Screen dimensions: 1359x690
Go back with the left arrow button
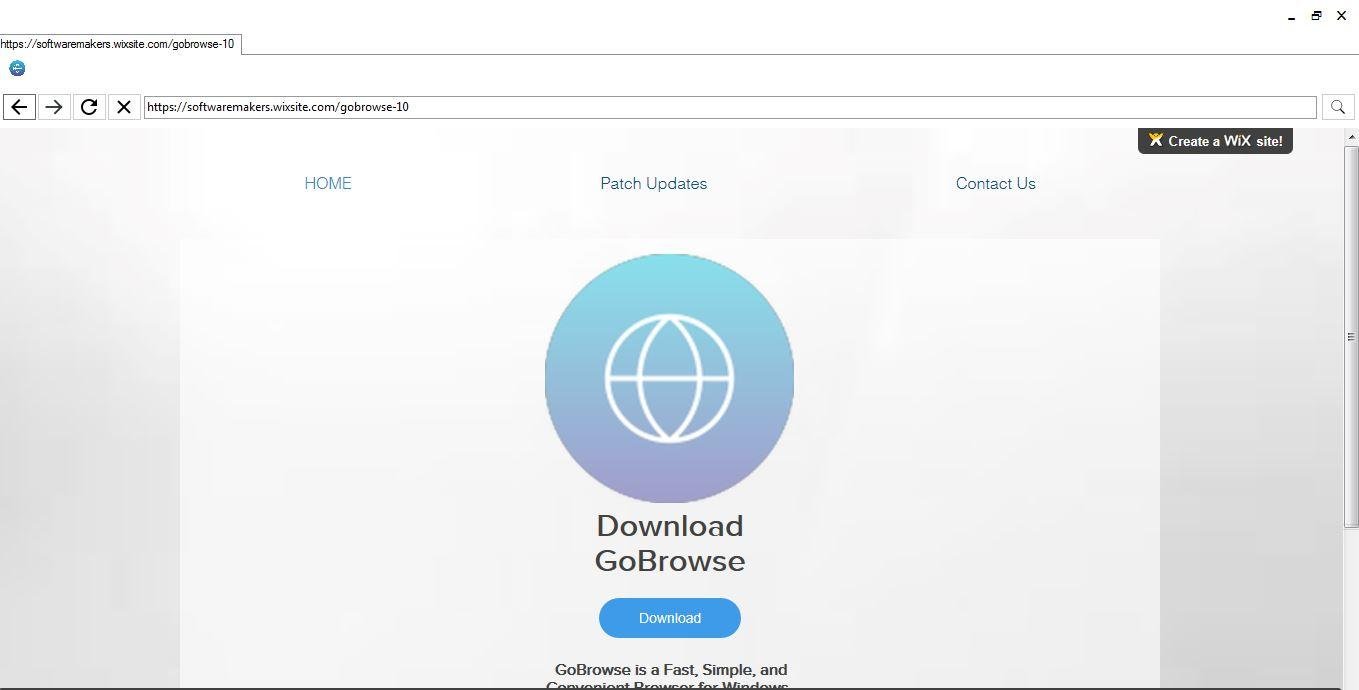[19, 107]
